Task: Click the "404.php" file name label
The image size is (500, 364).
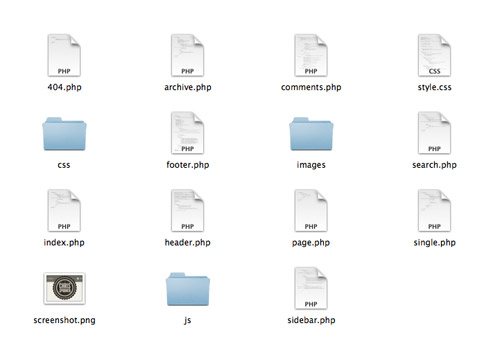Action: click(x=64, y=87)
